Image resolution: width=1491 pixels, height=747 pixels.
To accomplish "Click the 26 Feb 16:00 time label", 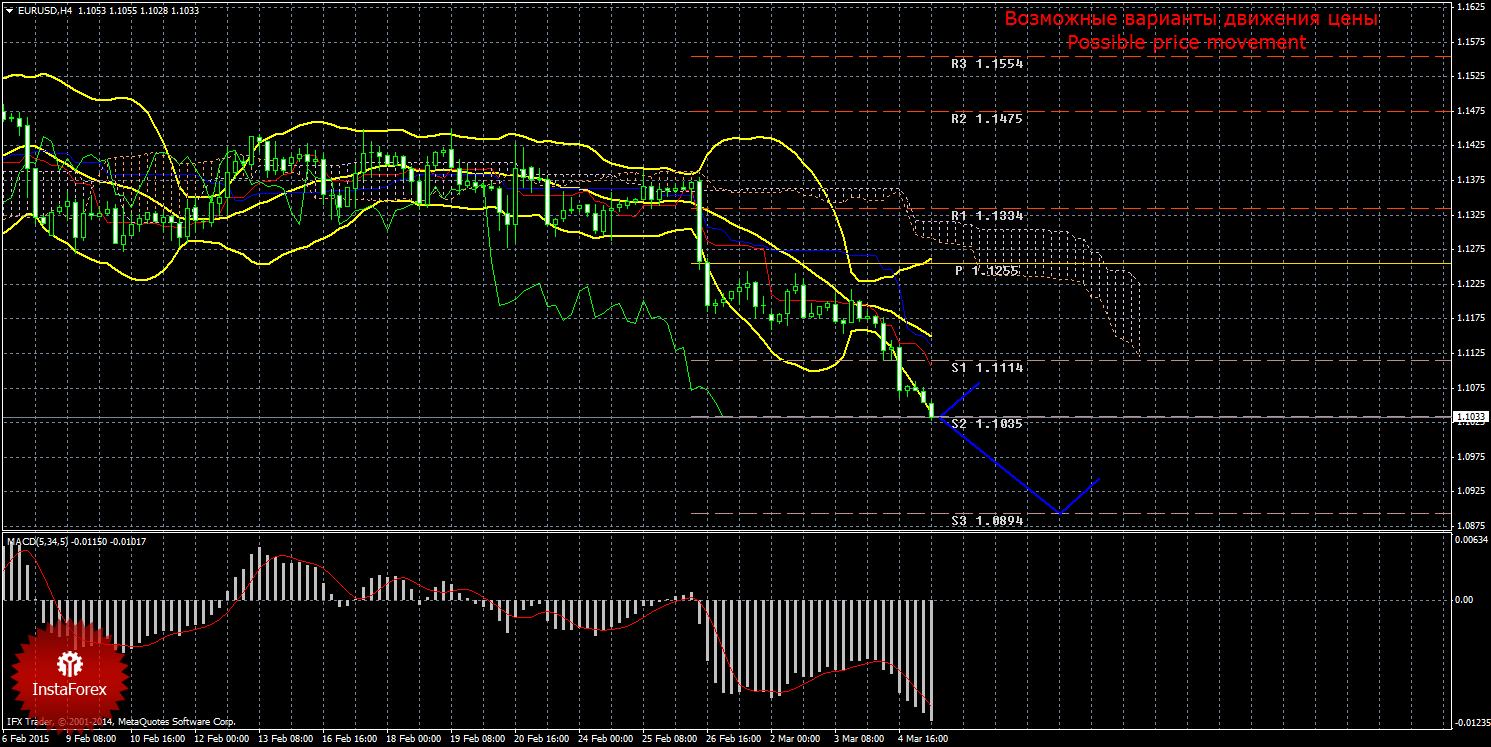I will 733,740.
